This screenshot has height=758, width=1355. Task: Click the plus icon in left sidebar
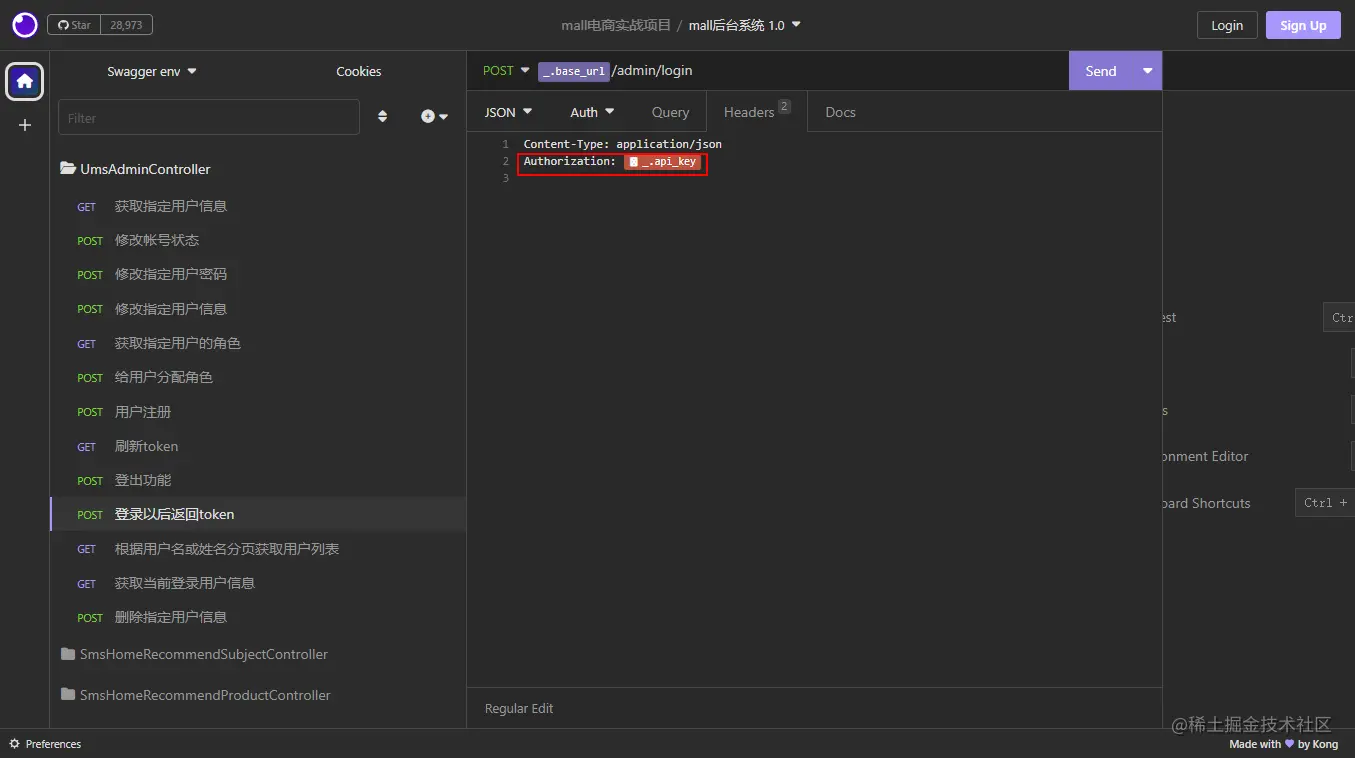[25, 125]
